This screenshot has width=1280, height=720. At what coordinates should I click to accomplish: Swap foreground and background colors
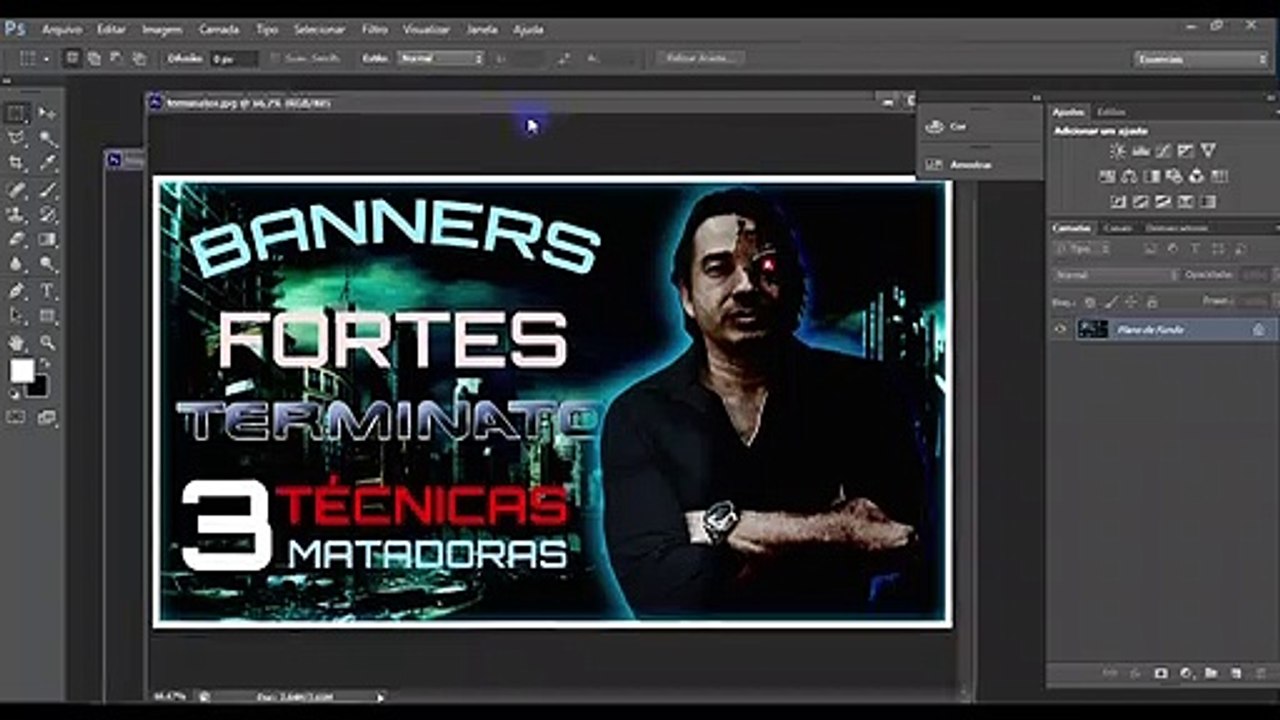point(44,363)
